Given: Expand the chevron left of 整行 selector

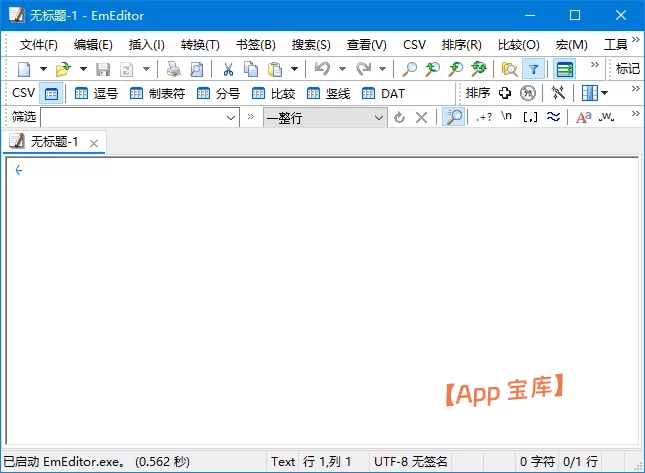Looking at the screenshot, I should pos(251,117).
